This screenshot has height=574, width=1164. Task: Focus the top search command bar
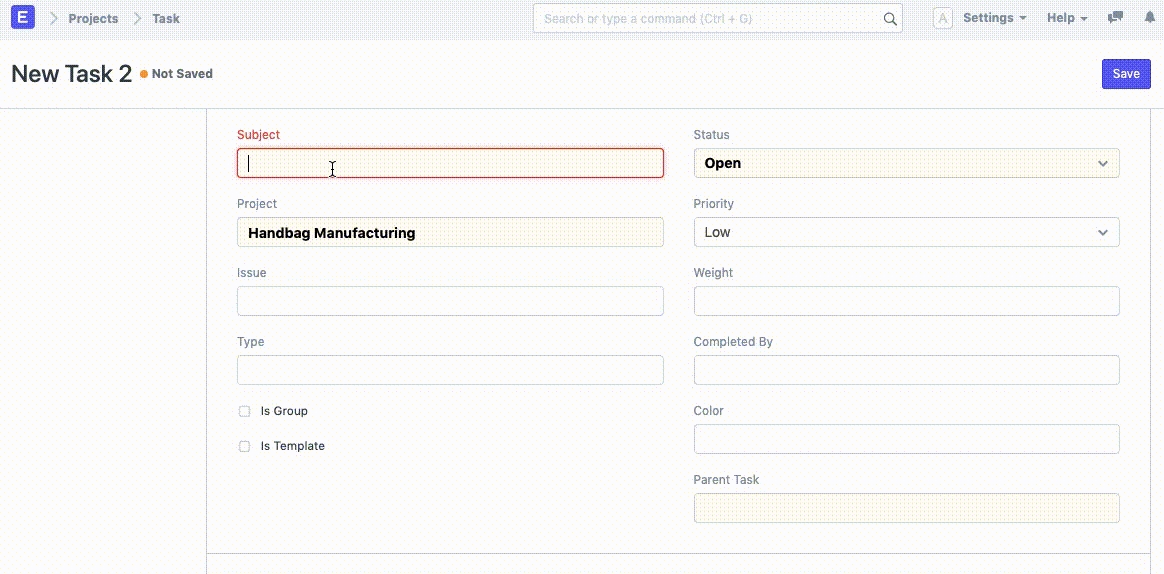pyautogui.click(x=710, y=19)
